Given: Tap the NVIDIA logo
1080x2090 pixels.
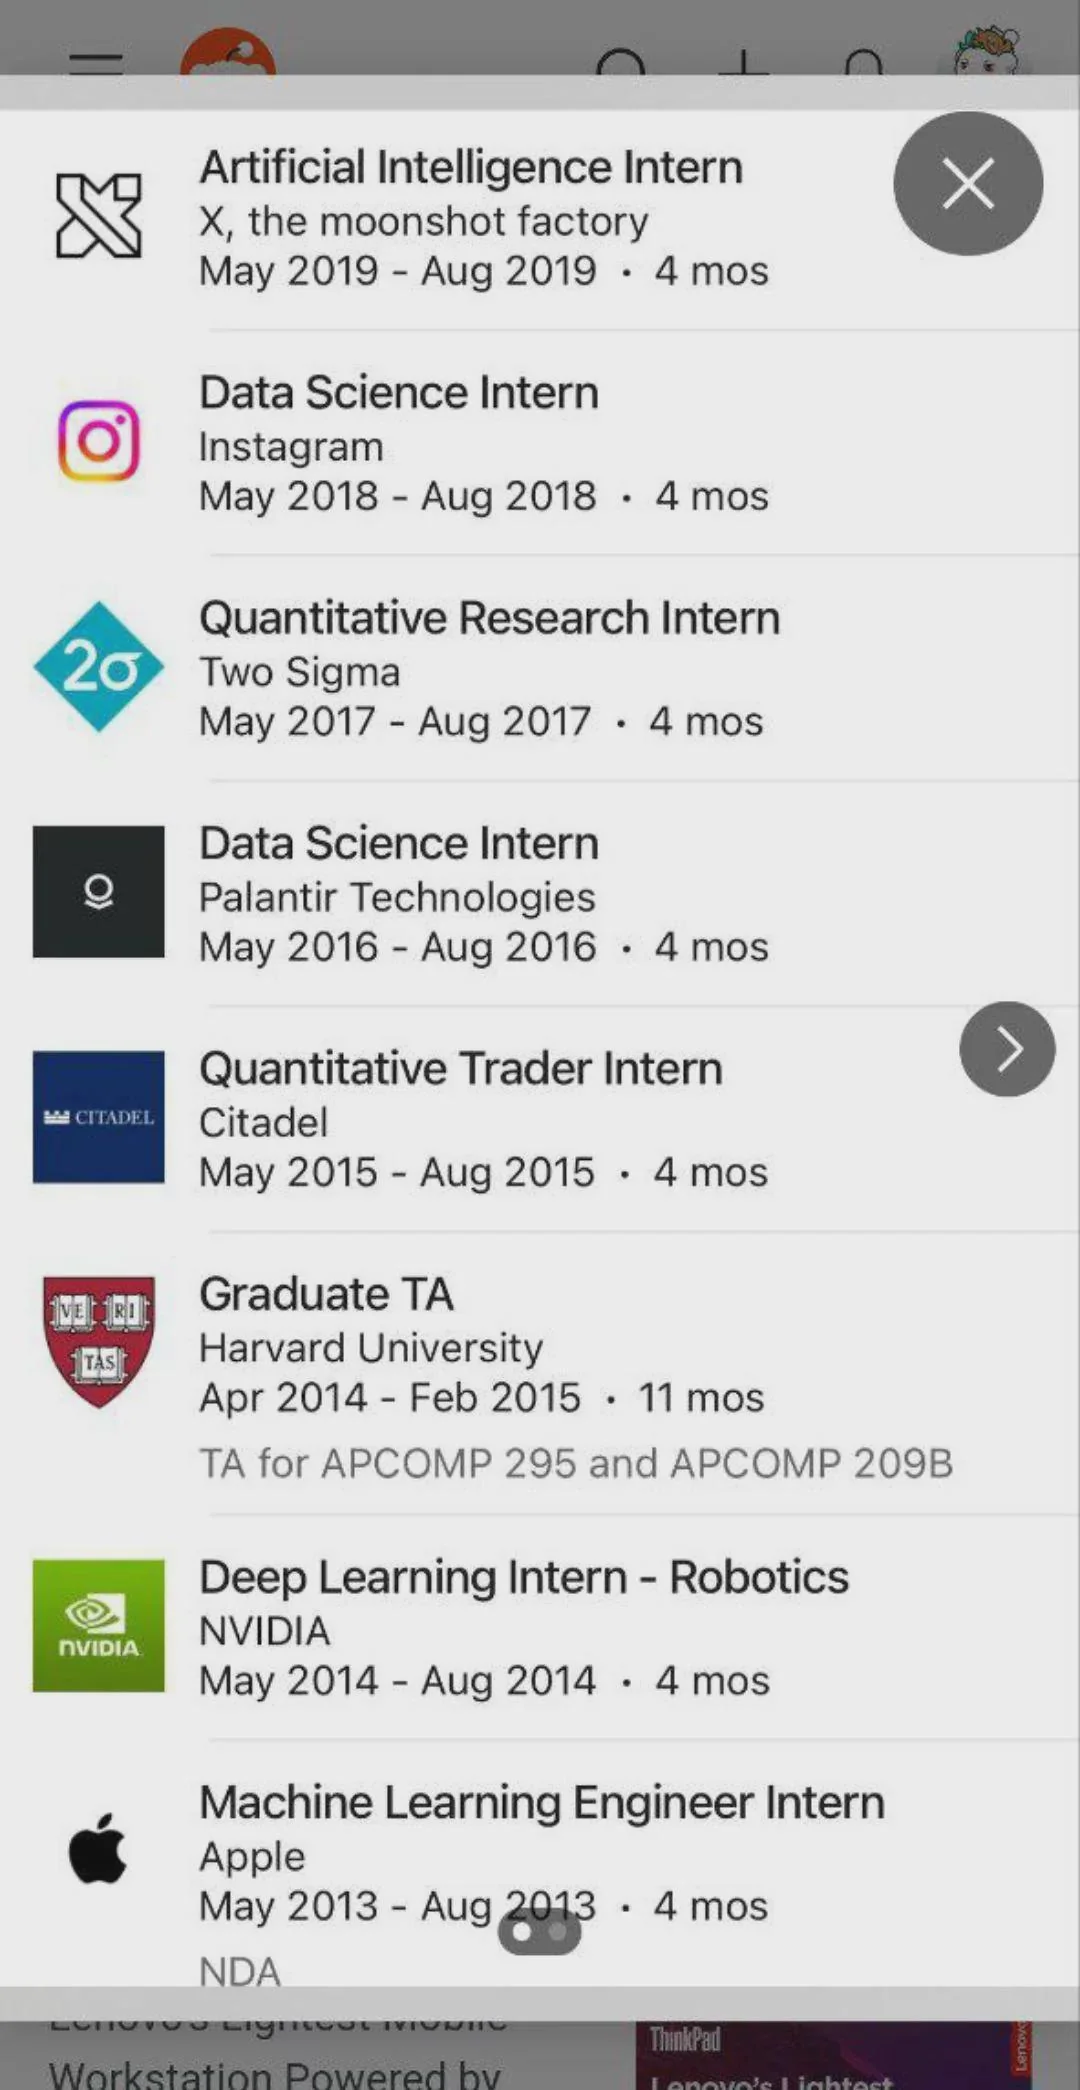Looking at the screenshot, I should point(98,1625).
